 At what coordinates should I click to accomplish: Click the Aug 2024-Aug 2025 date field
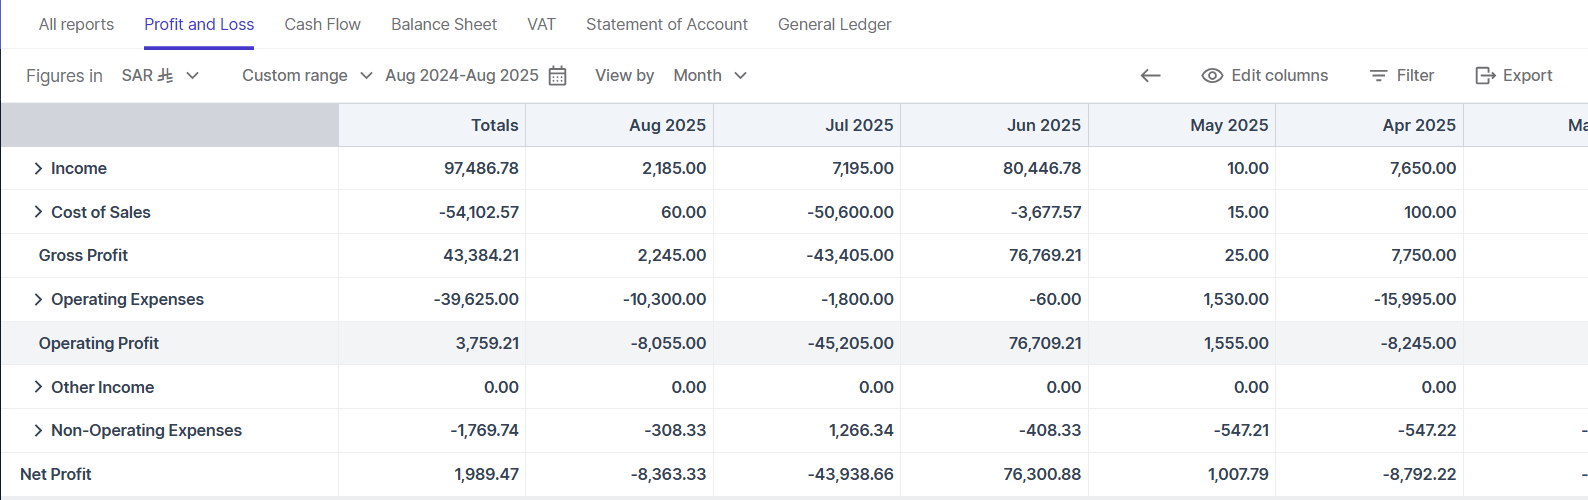[461, 76]
